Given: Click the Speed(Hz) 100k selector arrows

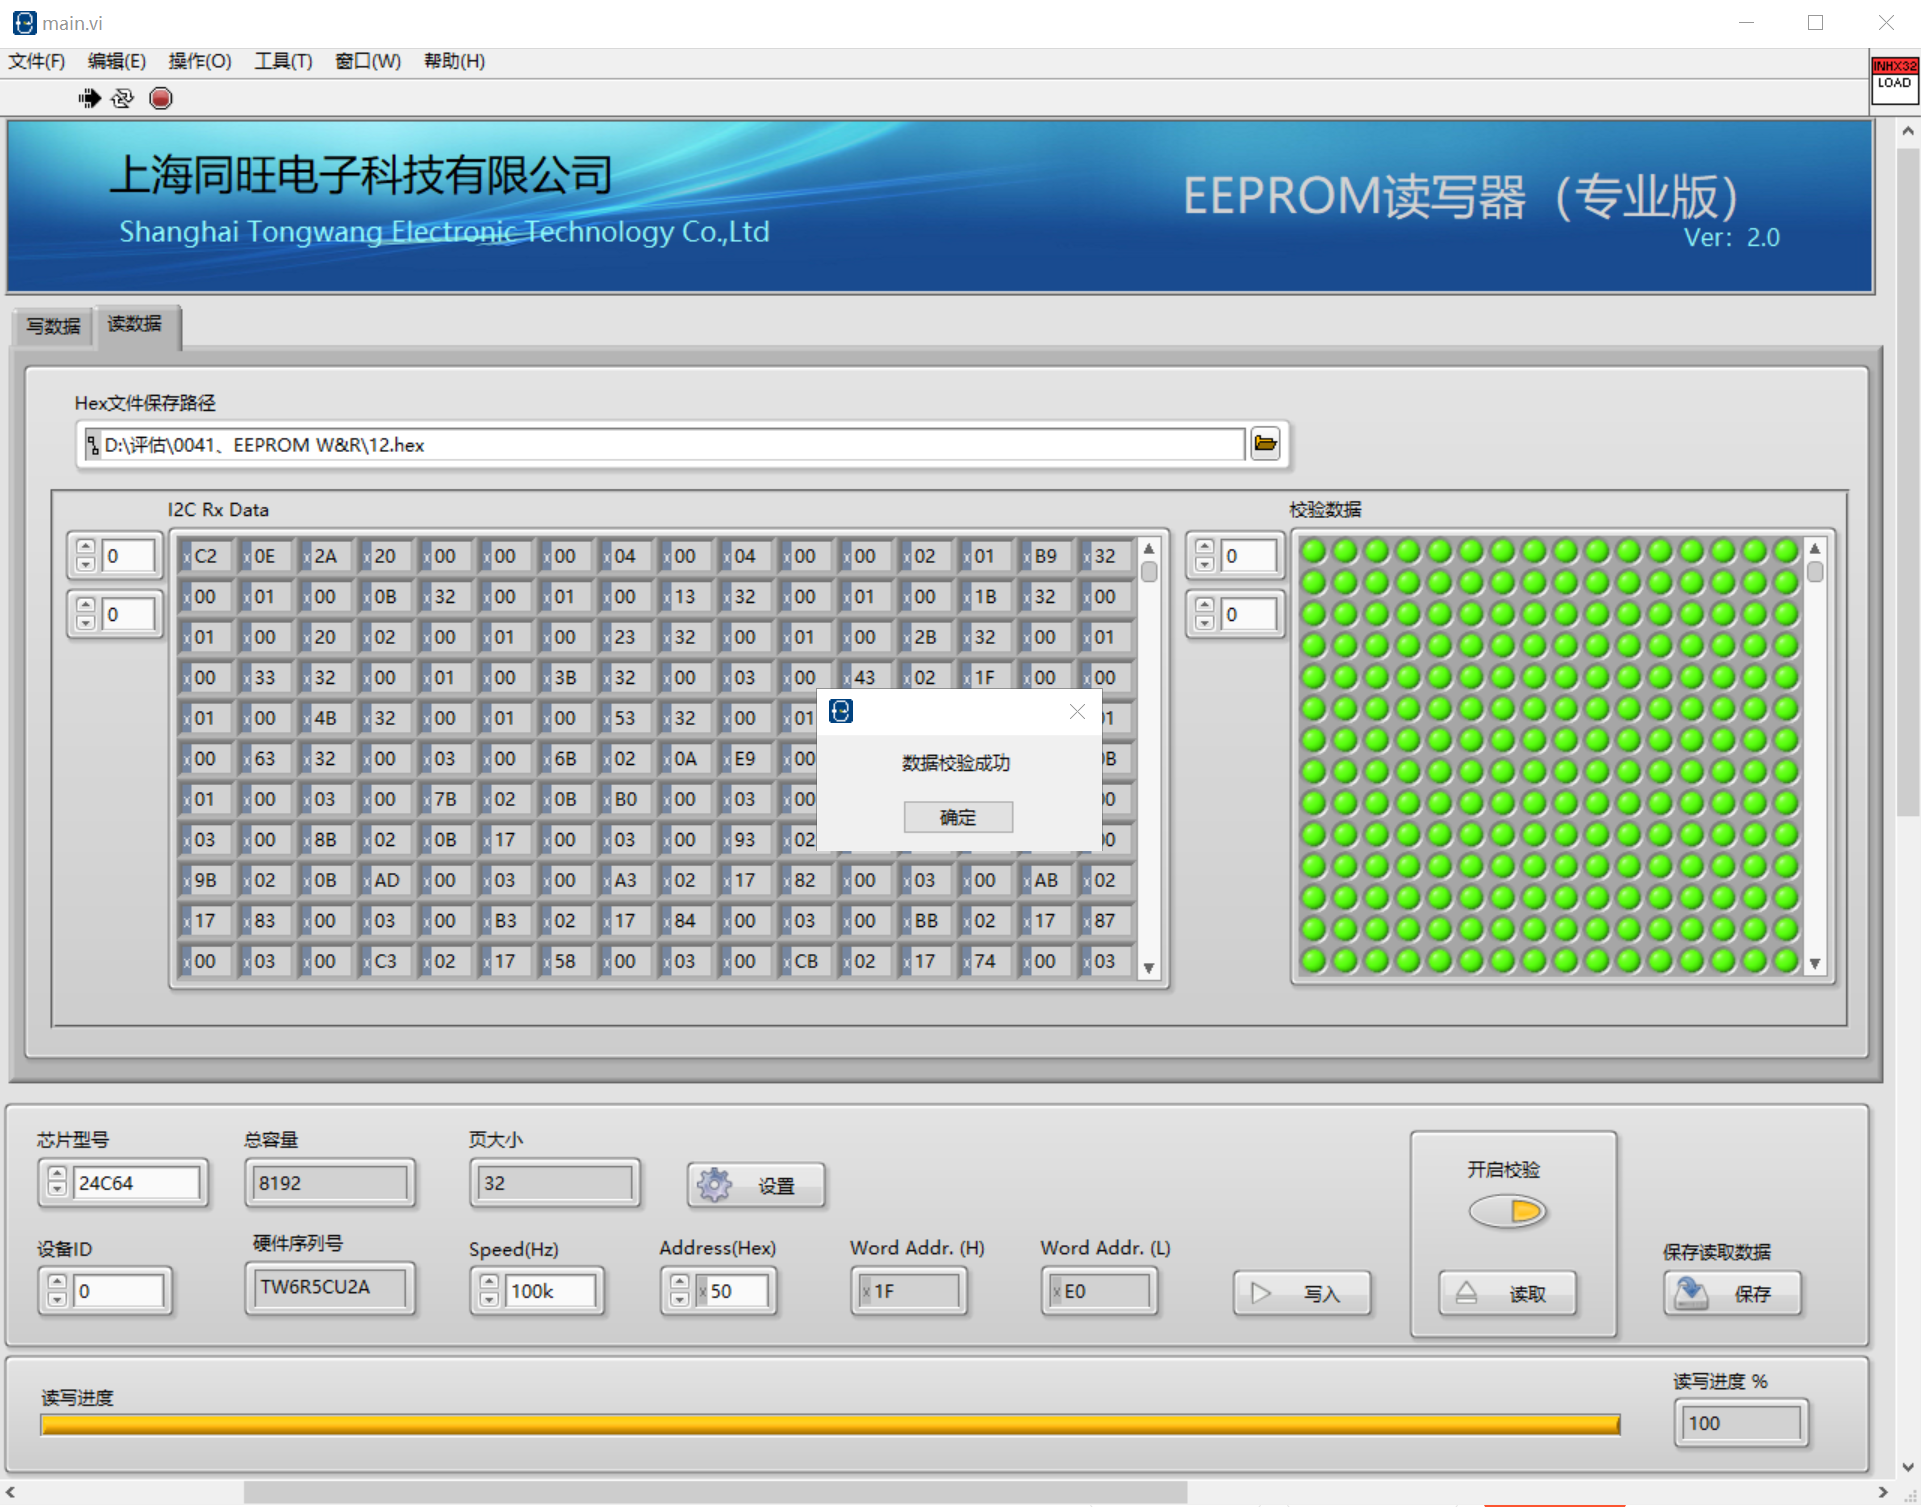Looking at the screenshot, I should pyautogui.click(x=489, y=1291).
